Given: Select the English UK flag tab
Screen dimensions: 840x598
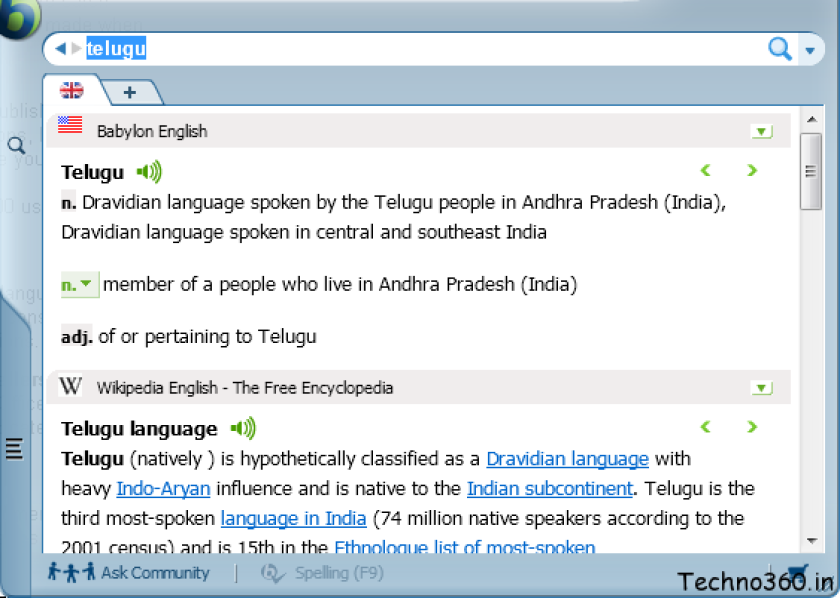Looking at the screenshot, I should pyautogui.click(x=72, y=91).
